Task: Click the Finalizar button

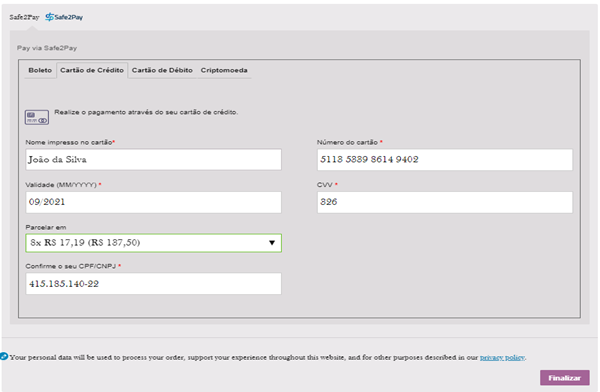Action: point(565,378)
